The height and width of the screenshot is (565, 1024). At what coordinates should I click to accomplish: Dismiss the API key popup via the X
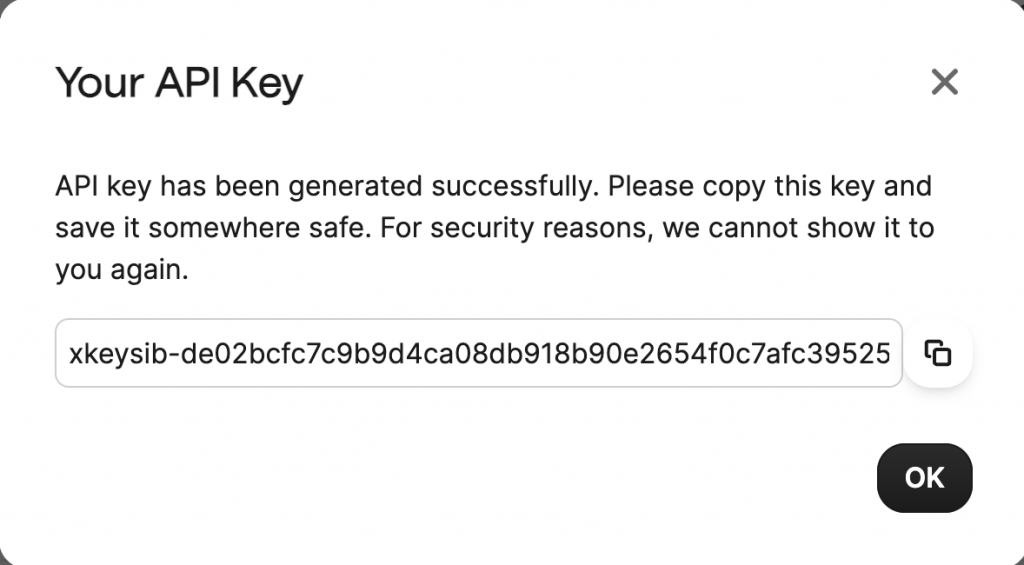point(944,82)
